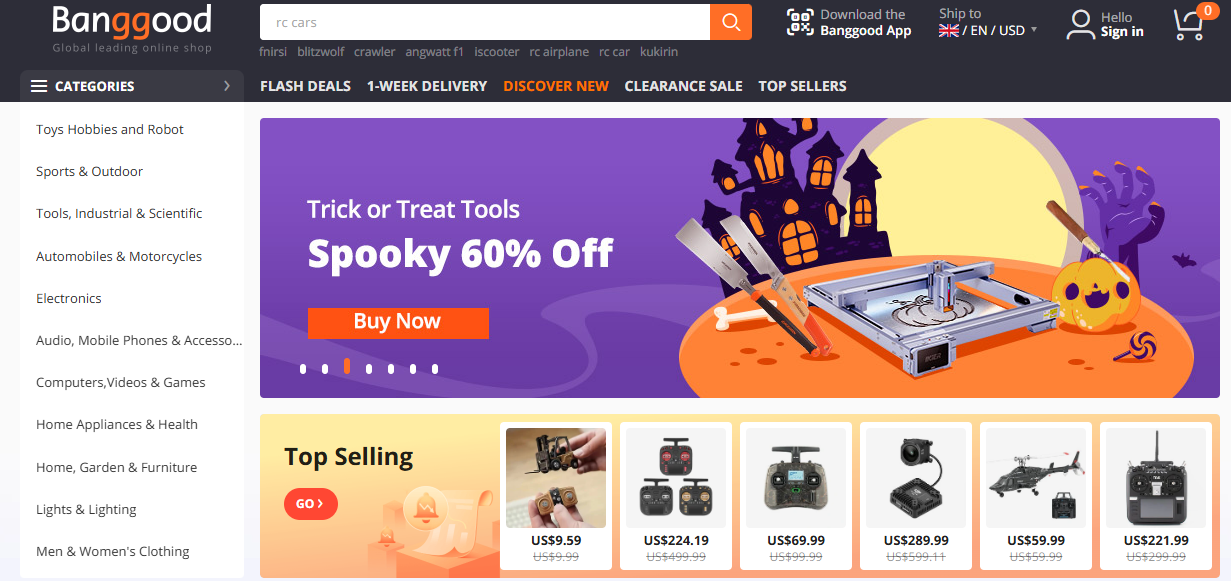This screenshot has width=1231, height=581.
Task: Open the FLASH DEALS tab
Action: point(305,86)
